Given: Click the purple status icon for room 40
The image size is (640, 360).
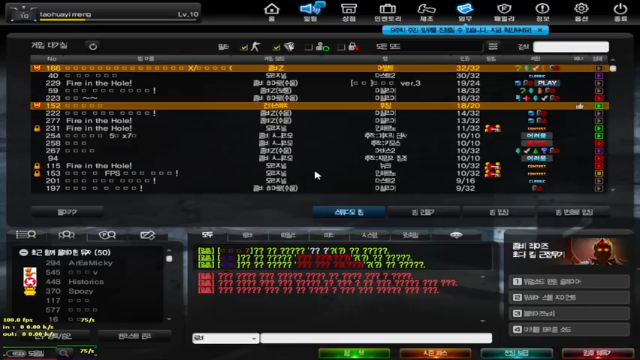Looking at the screenshot, I should (x=599, y=76).
